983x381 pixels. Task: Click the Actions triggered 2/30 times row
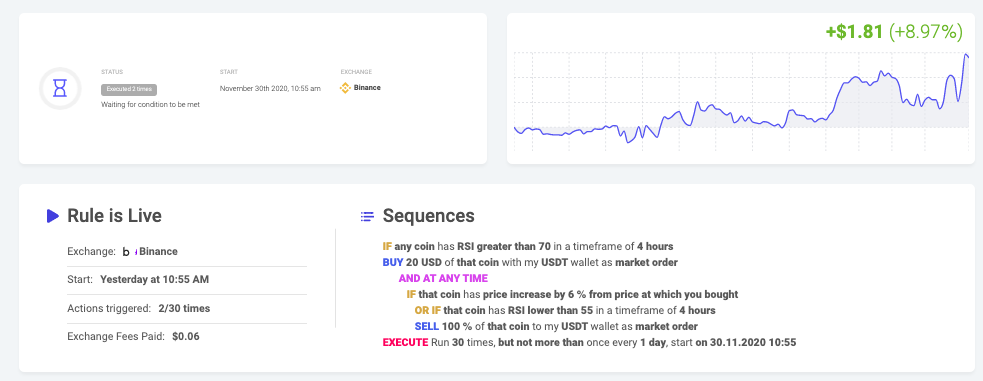click(187, 308)
